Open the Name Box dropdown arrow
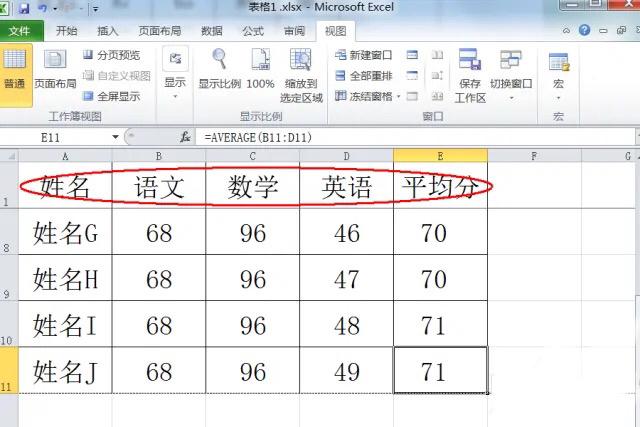 point(115,137)
